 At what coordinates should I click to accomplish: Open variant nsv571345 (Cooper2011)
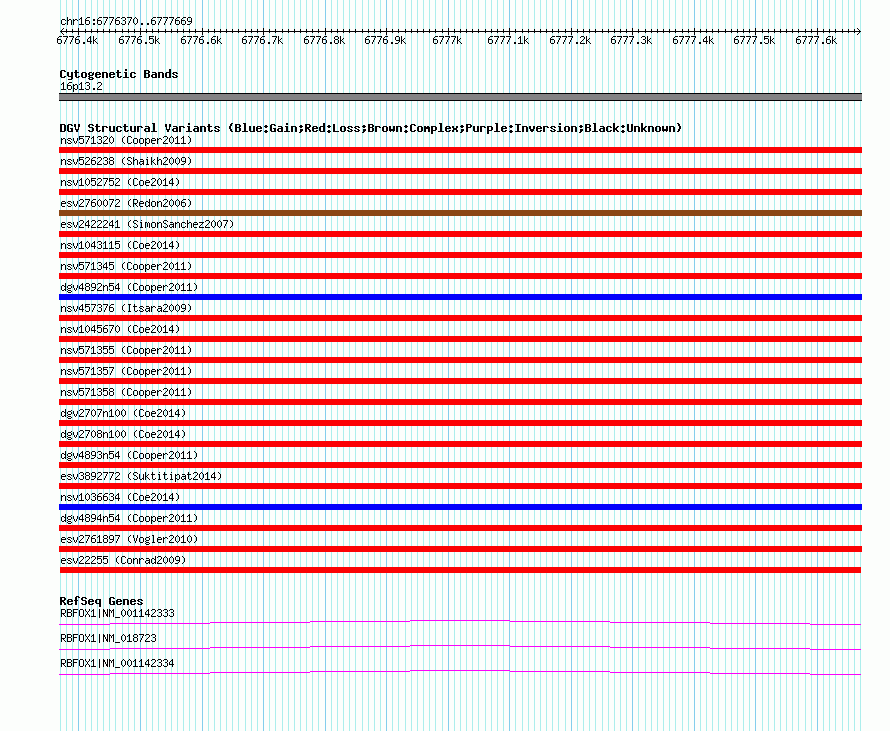126,266
